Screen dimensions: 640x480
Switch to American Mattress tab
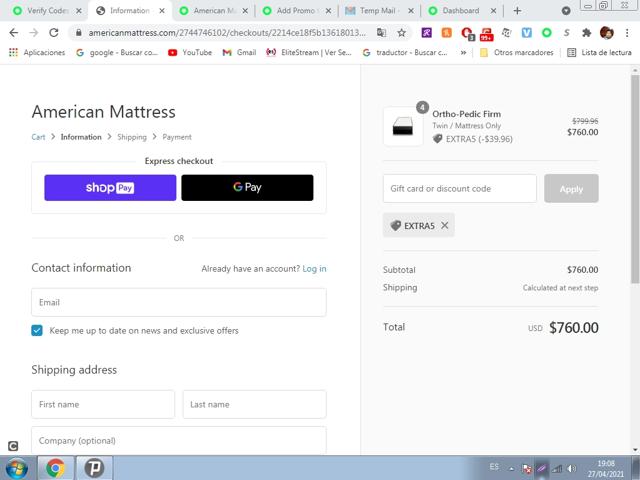coord(214,11)
